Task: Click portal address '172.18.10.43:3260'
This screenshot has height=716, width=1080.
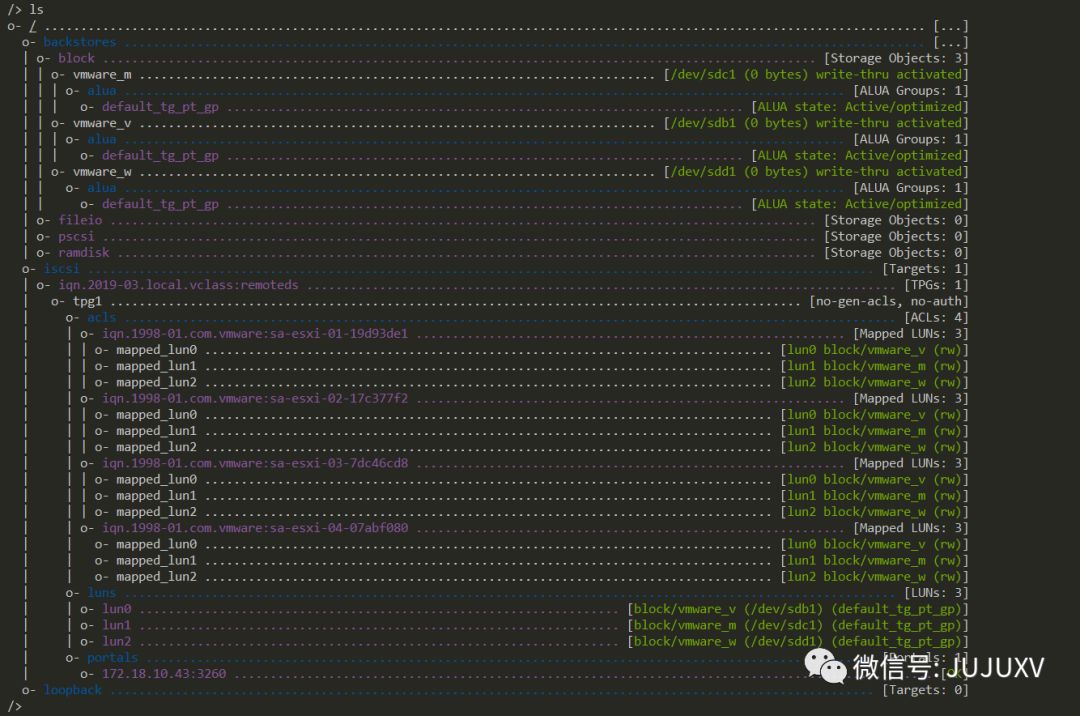Action: tap(164, 673)
